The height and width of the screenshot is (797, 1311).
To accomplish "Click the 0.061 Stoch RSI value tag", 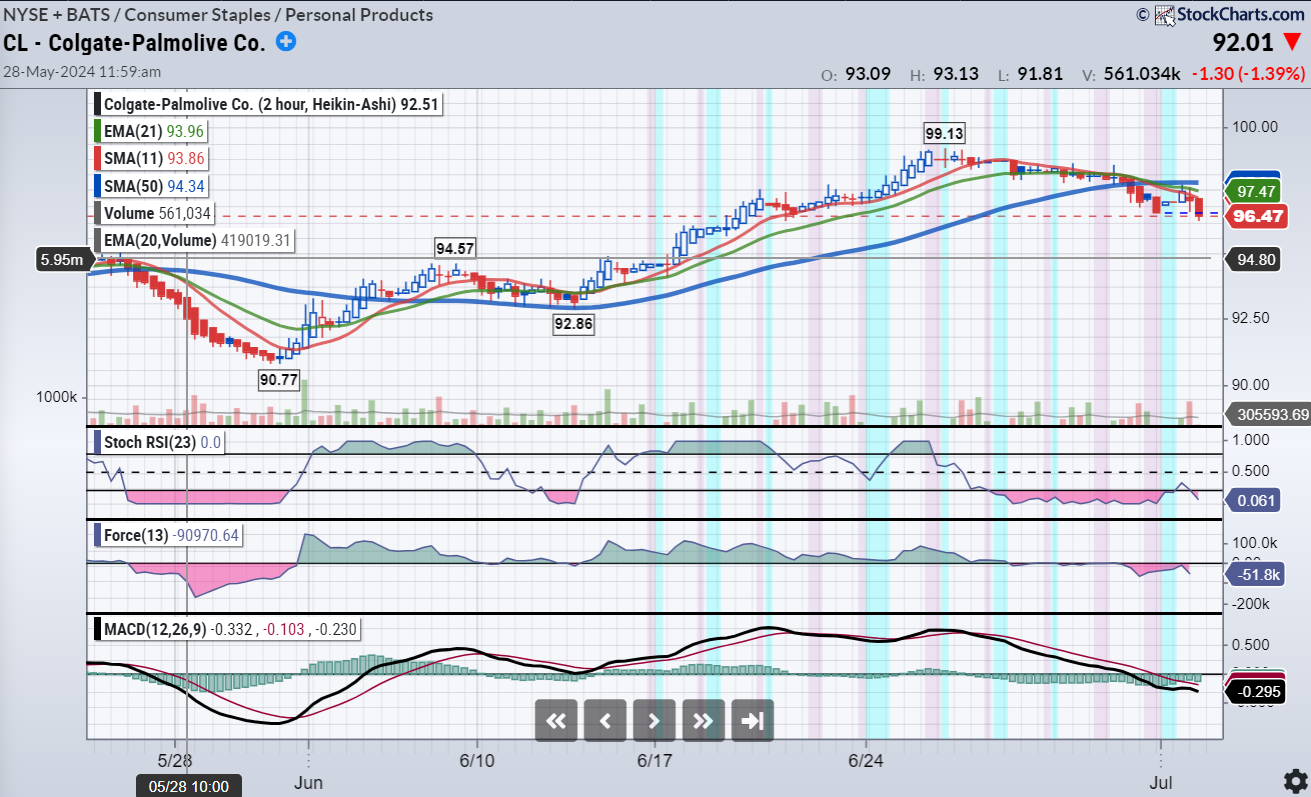I will click(1254, 500).
